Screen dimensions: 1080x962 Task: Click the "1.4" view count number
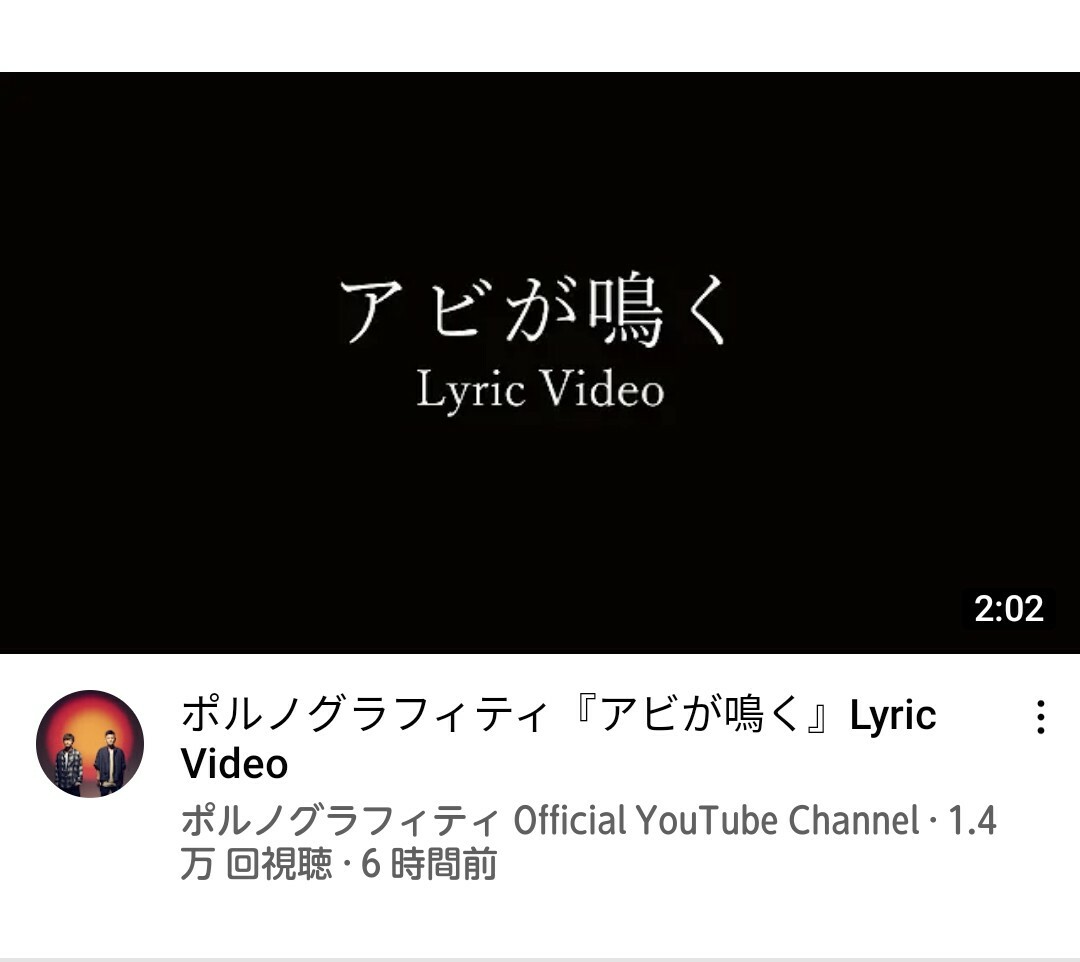[972, 820]
